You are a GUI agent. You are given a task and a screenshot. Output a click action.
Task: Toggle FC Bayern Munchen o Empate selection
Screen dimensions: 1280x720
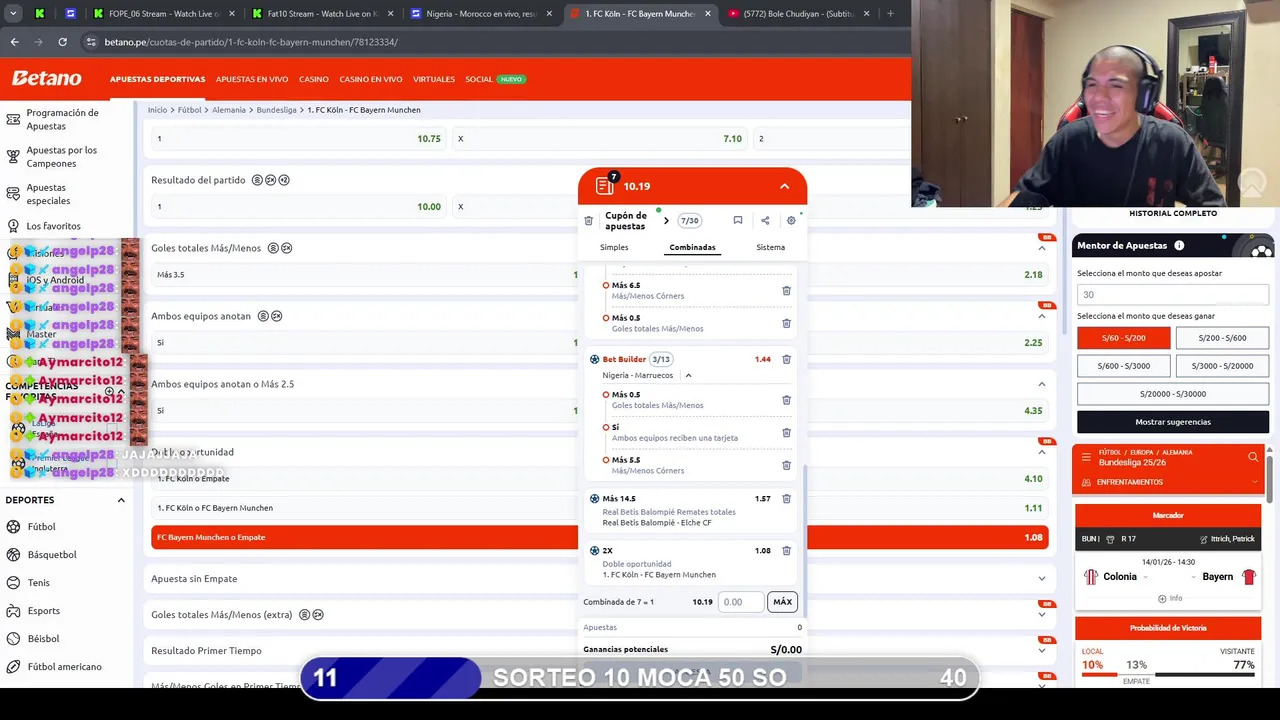point(600,537)
